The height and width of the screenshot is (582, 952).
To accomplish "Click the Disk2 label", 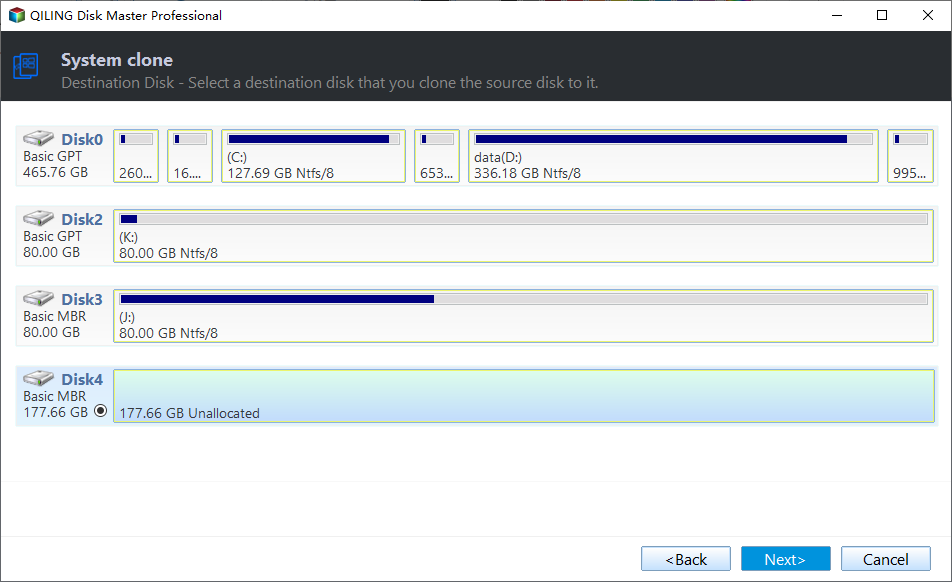I will [82, 220].
